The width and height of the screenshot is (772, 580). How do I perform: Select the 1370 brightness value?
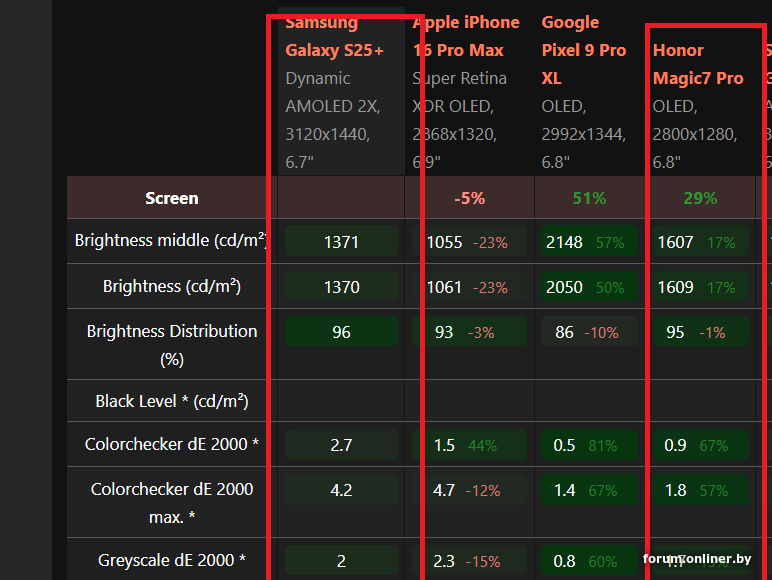pyautogui.click(x=341, y=287)
